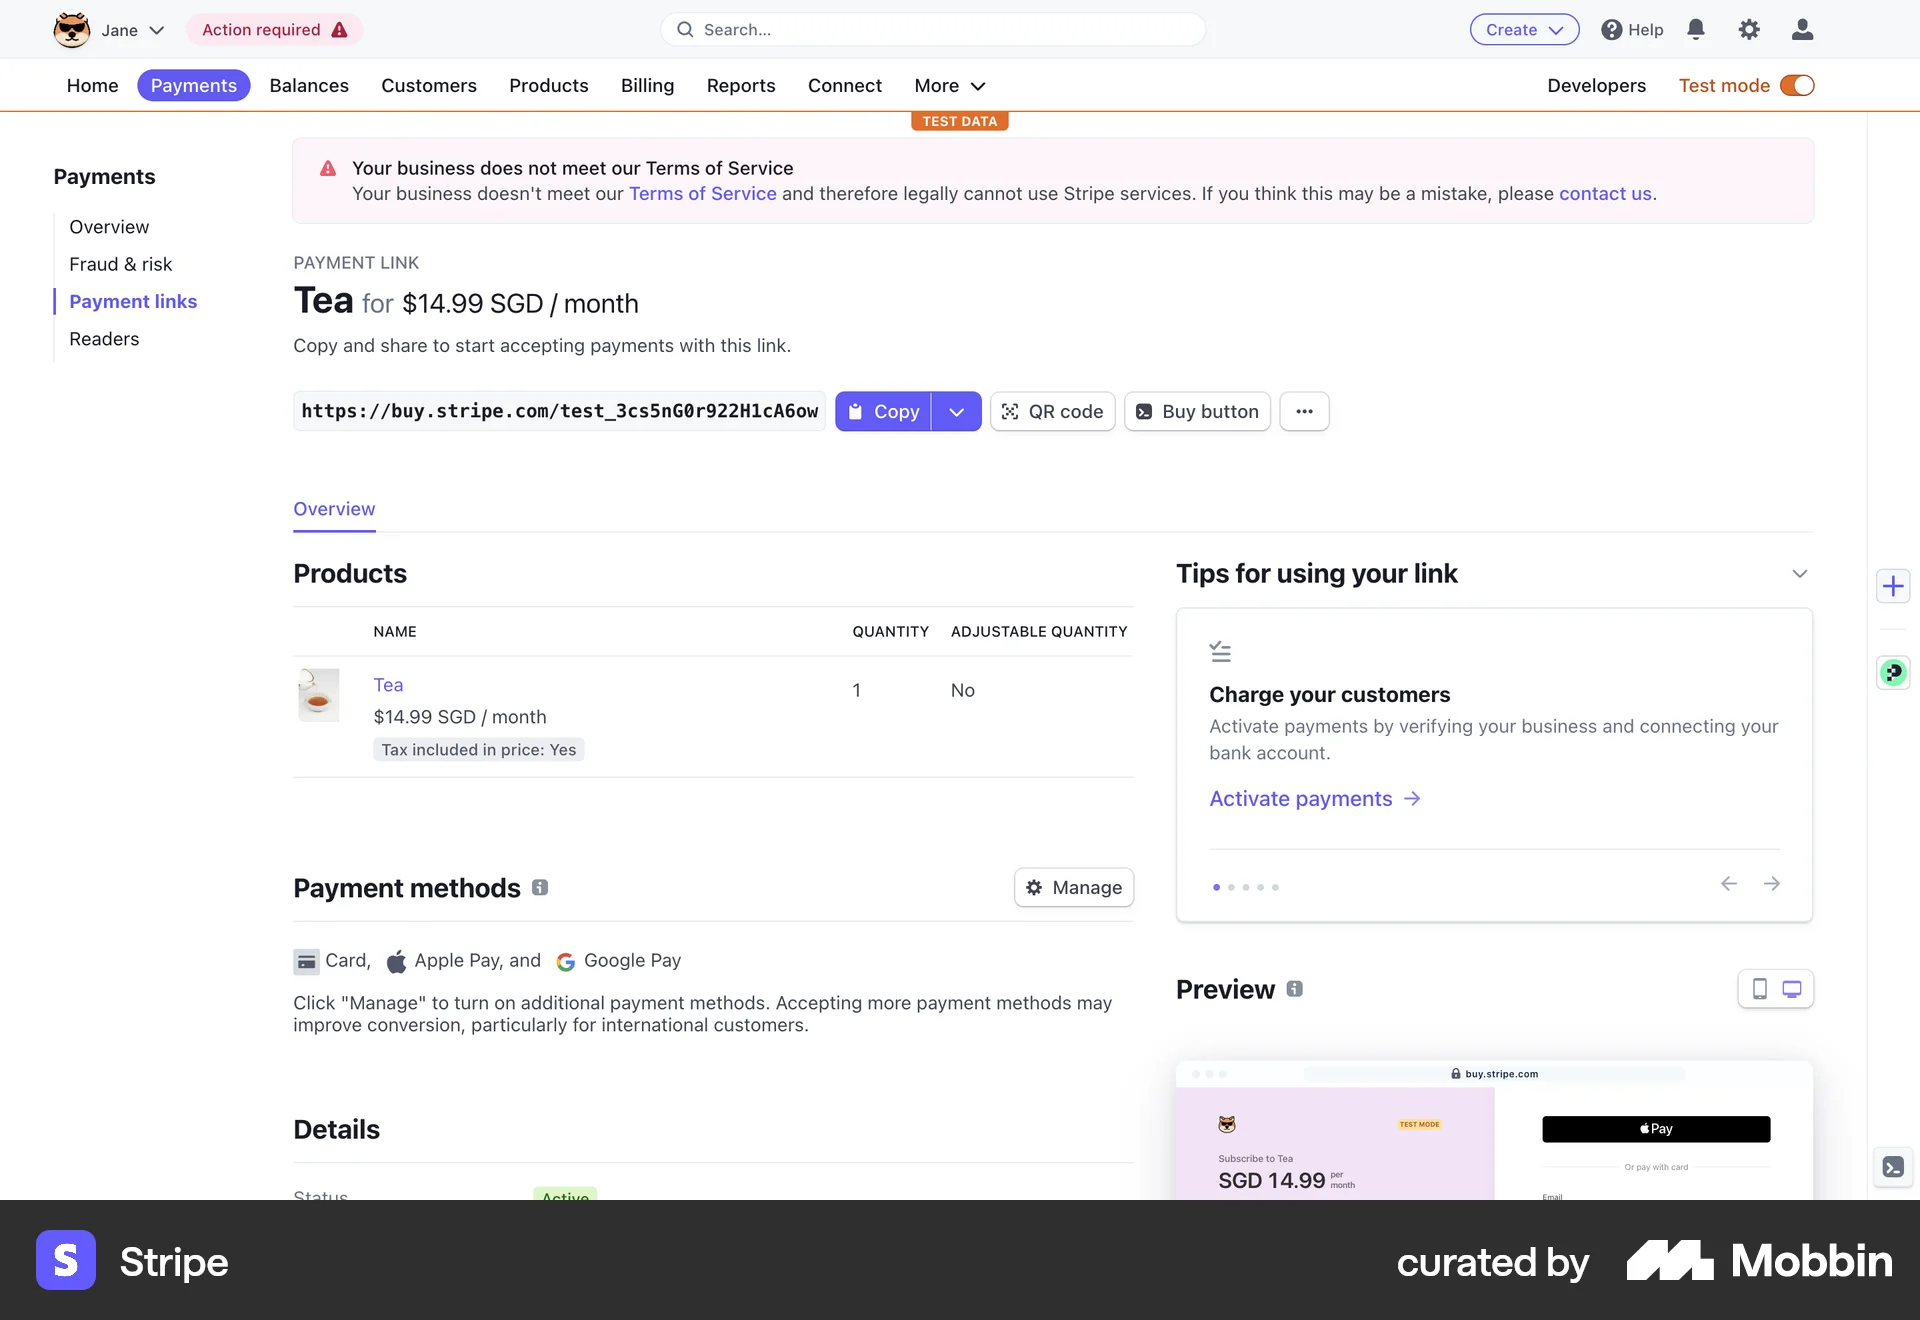Click the Buy button option

pyautogui.click(x=1197, y=411)
